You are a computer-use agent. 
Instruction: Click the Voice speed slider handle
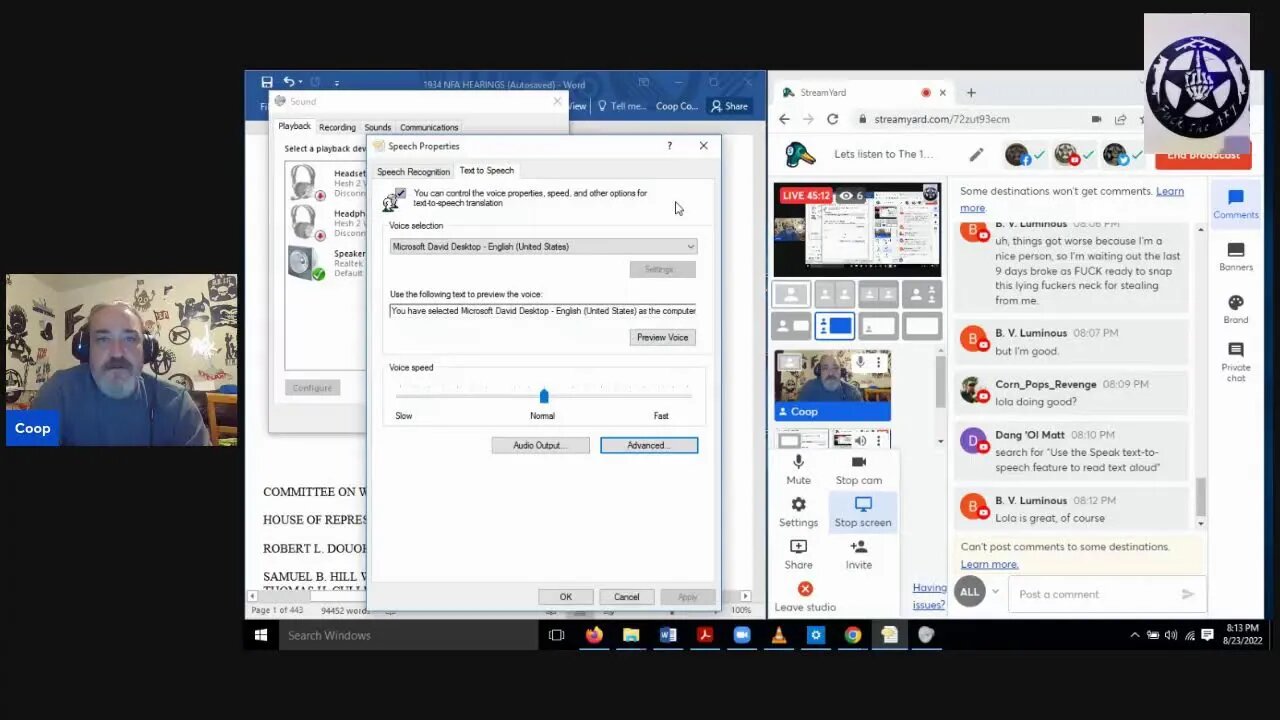point(544,396)
